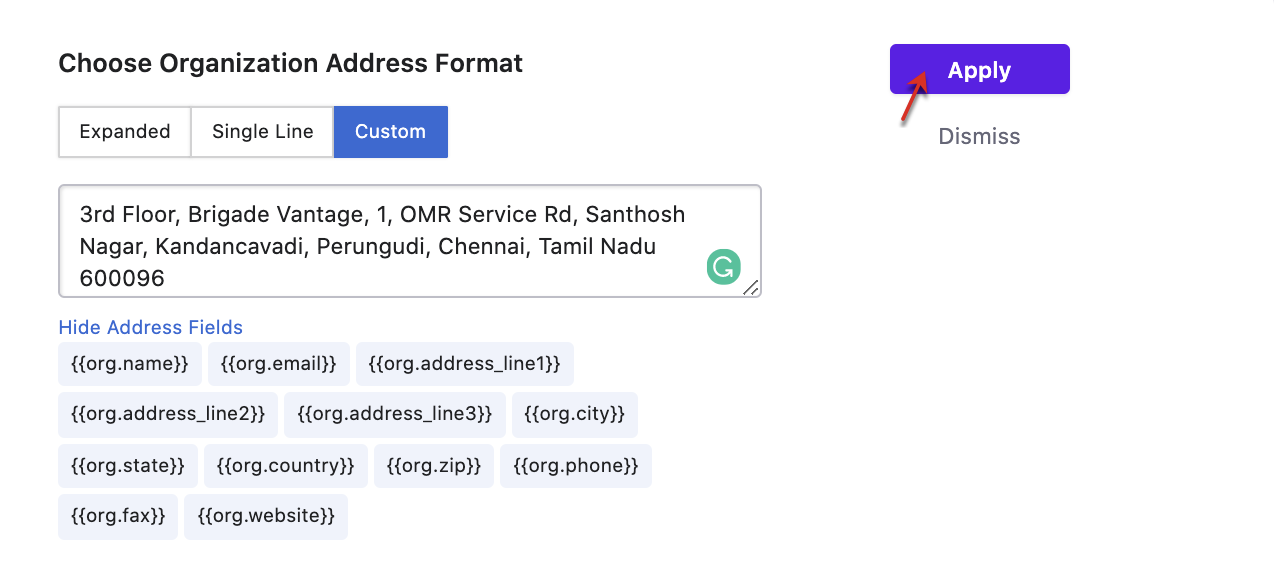Add the {{org.website}} tag
This screenshot has width=1274, height=578.
[x=266, y=517]
